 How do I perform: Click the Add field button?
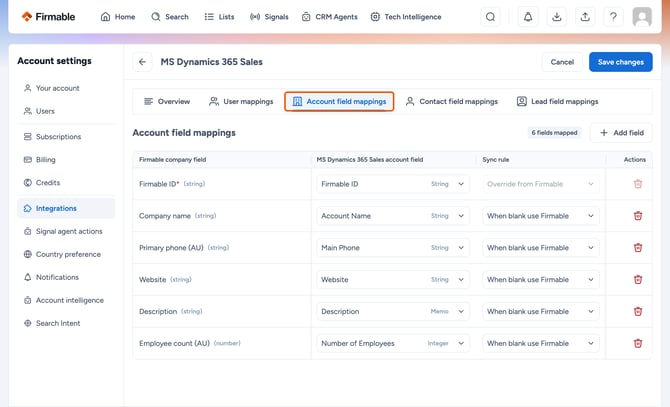(621, 133)
